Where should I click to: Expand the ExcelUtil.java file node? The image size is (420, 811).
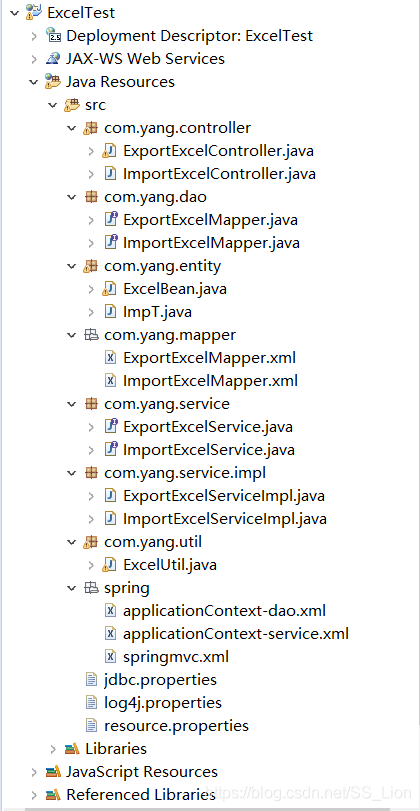point(91,564)
